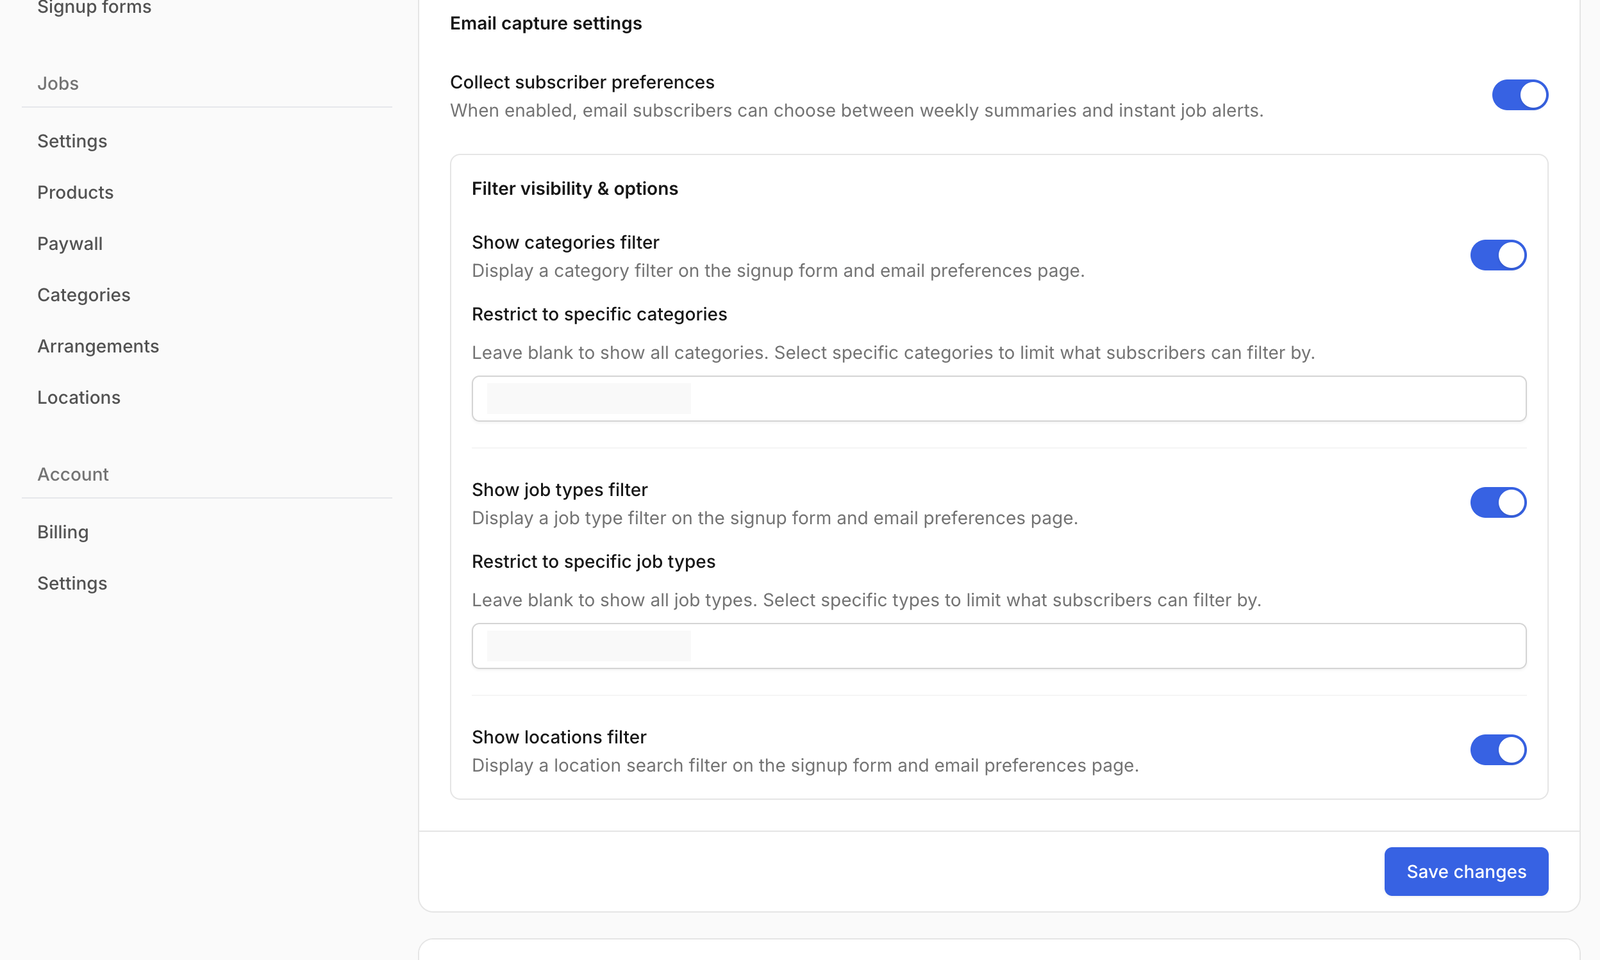
Task: Click the Restrict to specific categories field
Action: click(x=998, y=398)
